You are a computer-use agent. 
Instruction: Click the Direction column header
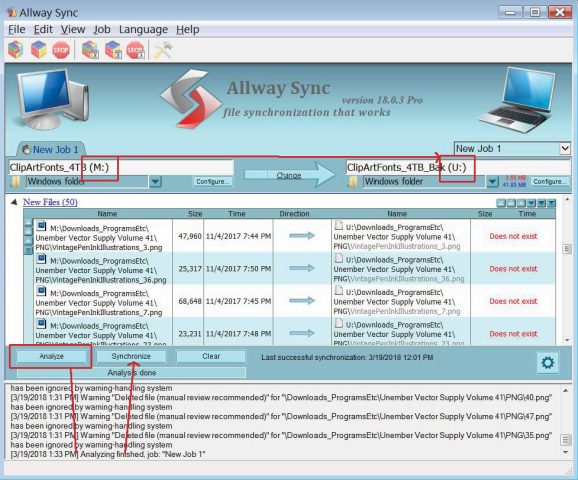click(294, 214)
